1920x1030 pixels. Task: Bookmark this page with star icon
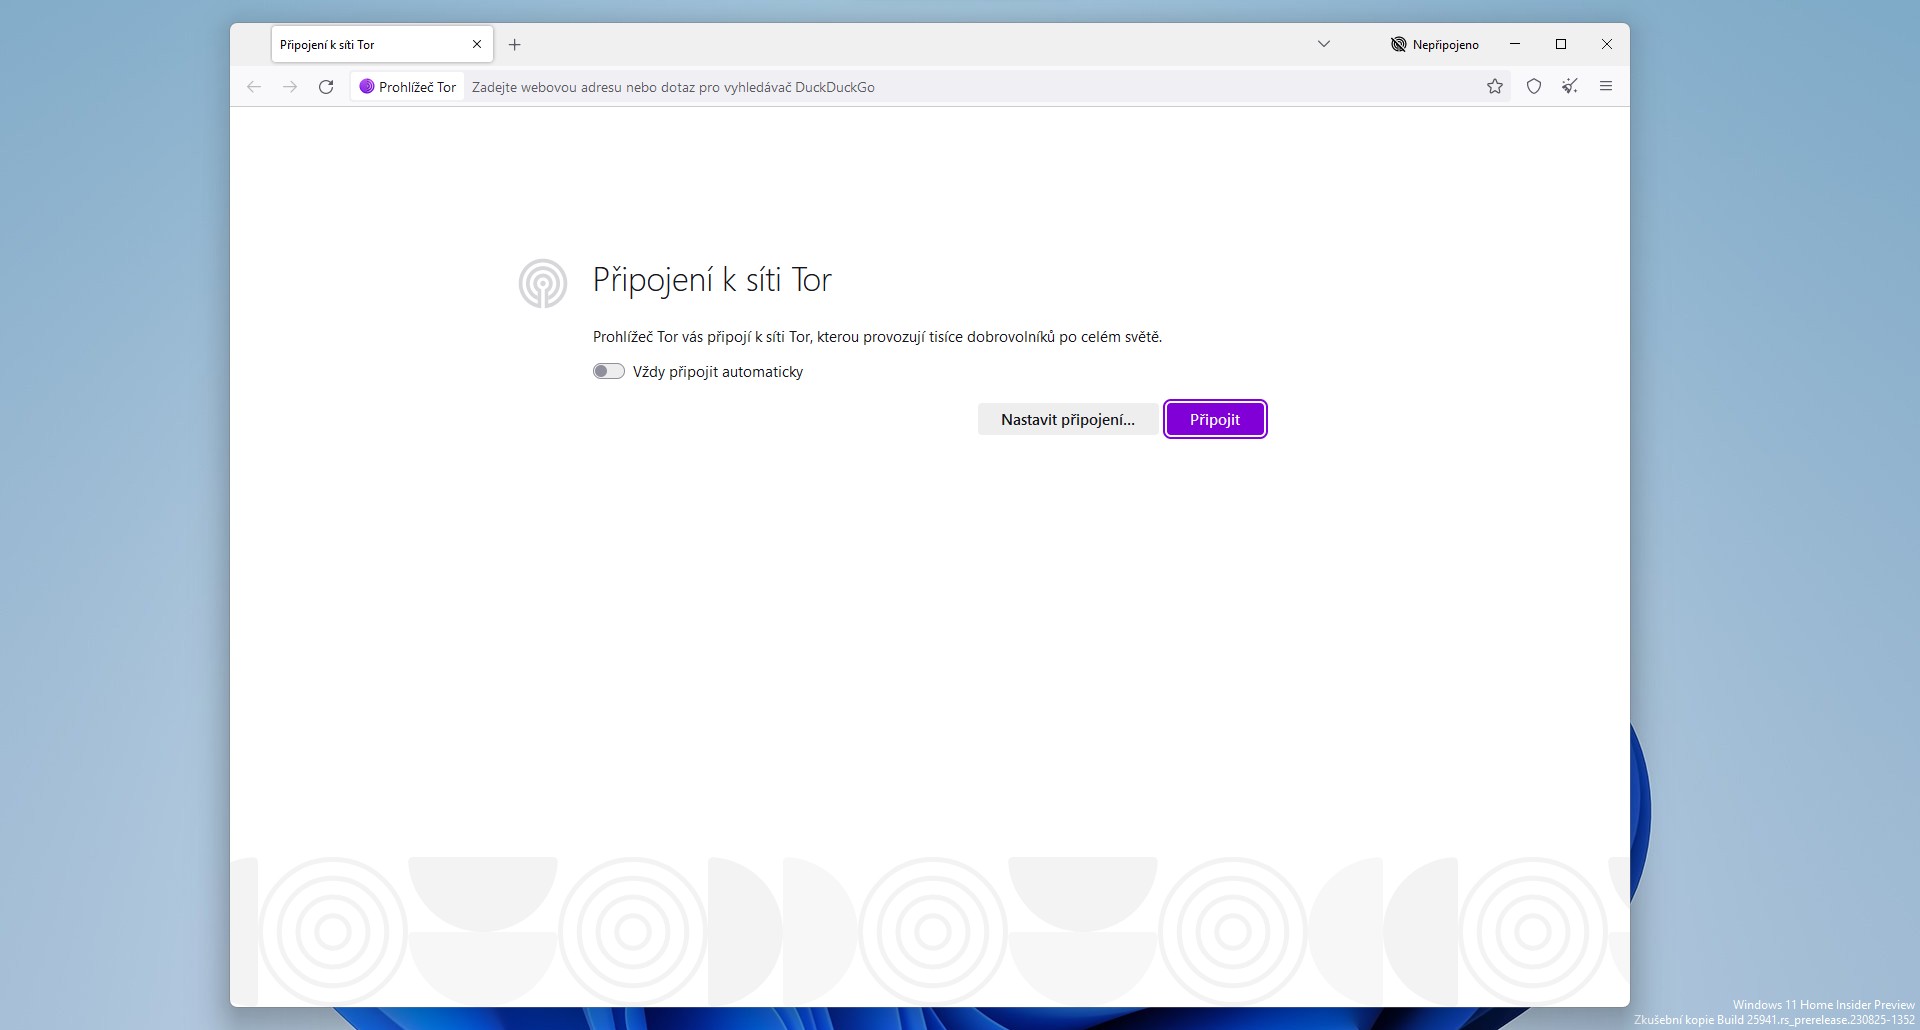tap(1495, 87)
